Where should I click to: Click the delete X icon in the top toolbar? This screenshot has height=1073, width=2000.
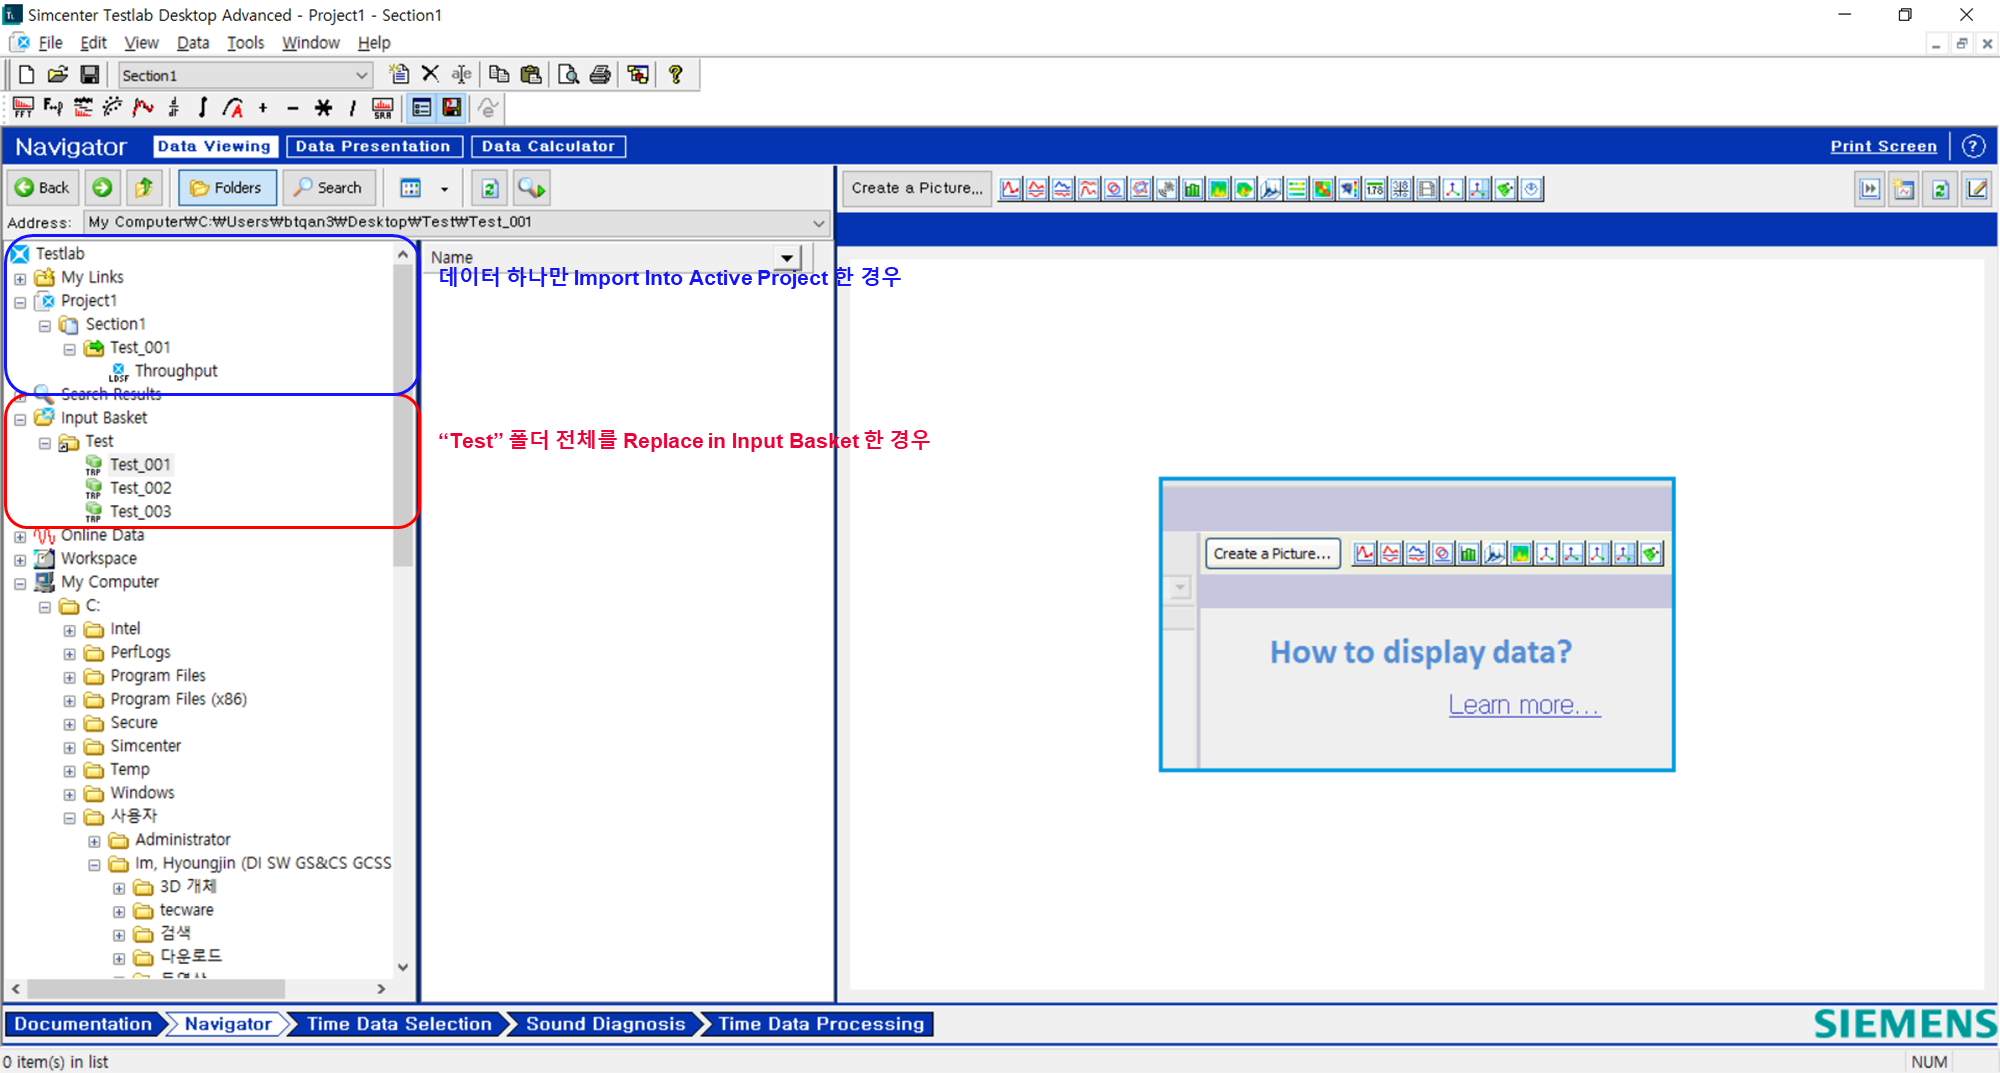point(430,74)
